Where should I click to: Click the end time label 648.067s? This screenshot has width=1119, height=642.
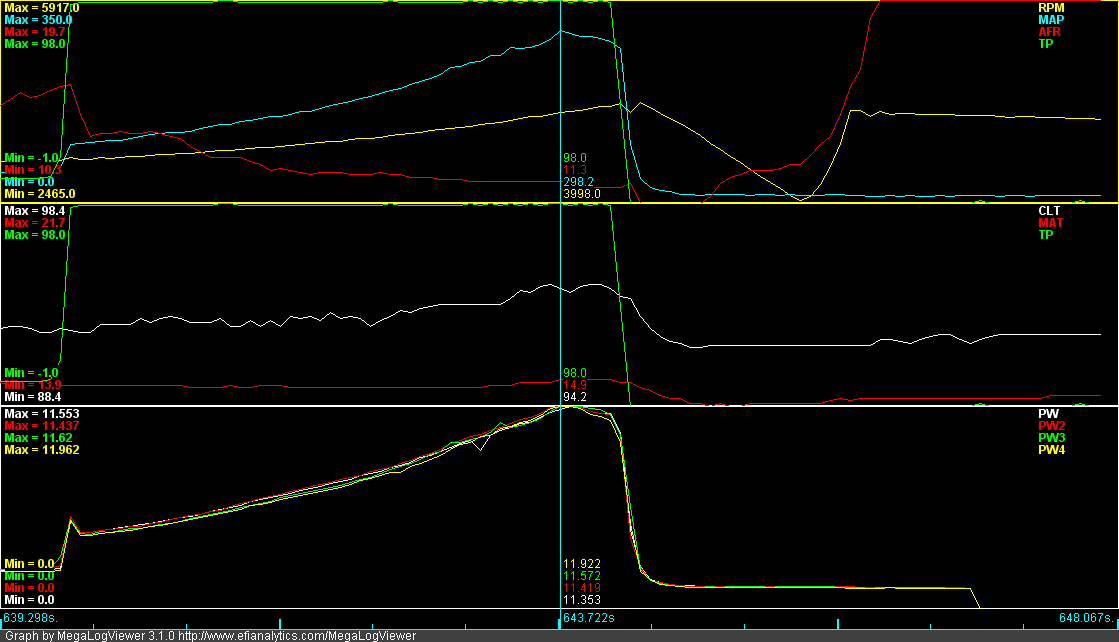pyautogui.click(x=1088, y=618)
